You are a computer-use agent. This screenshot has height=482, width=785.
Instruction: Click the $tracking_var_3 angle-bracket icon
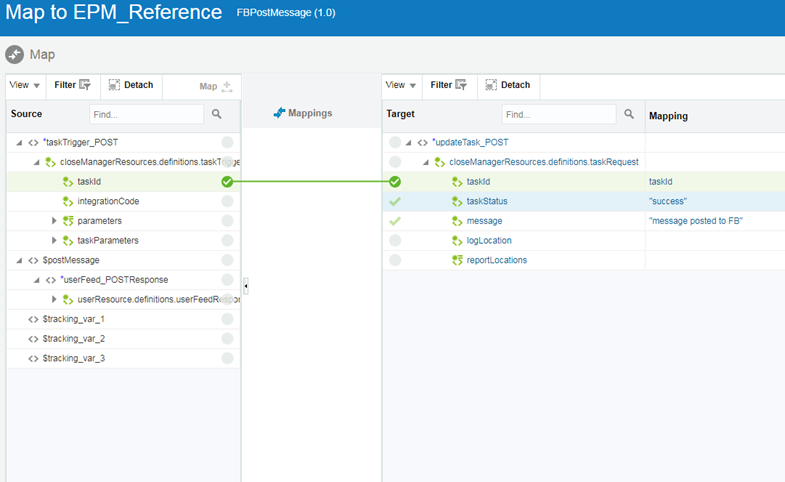[33, 358]
